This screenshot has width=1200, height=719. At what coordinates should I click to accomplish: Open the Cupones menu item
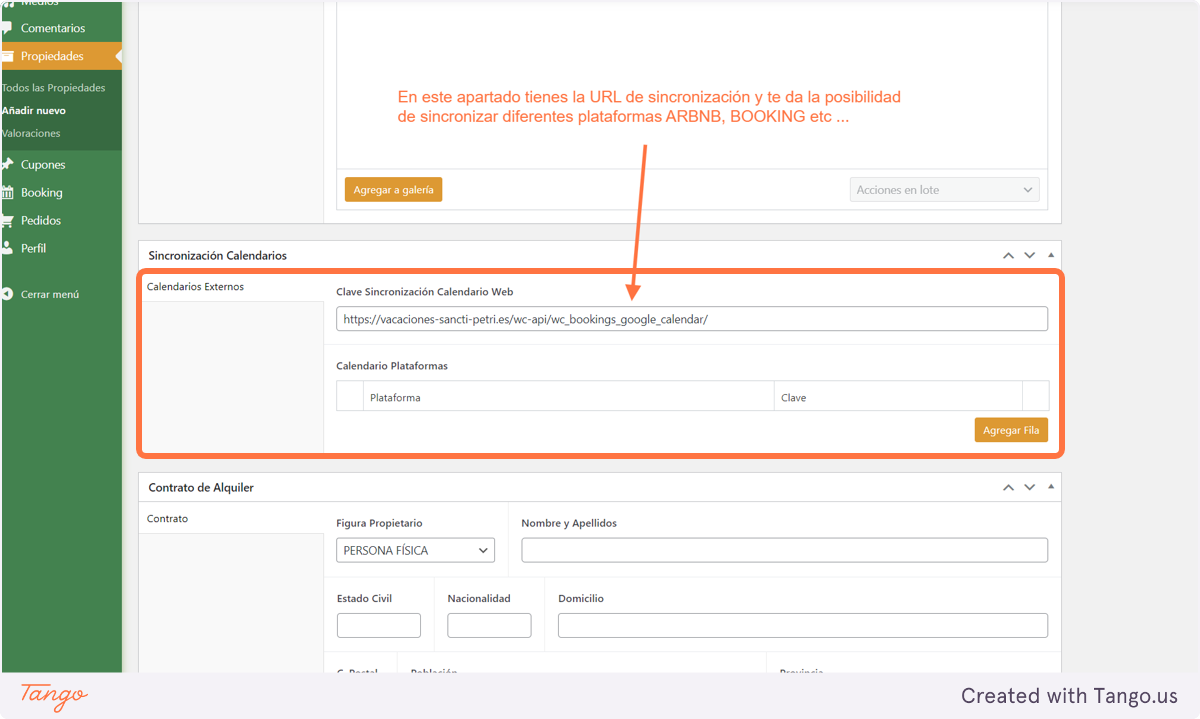43,165
